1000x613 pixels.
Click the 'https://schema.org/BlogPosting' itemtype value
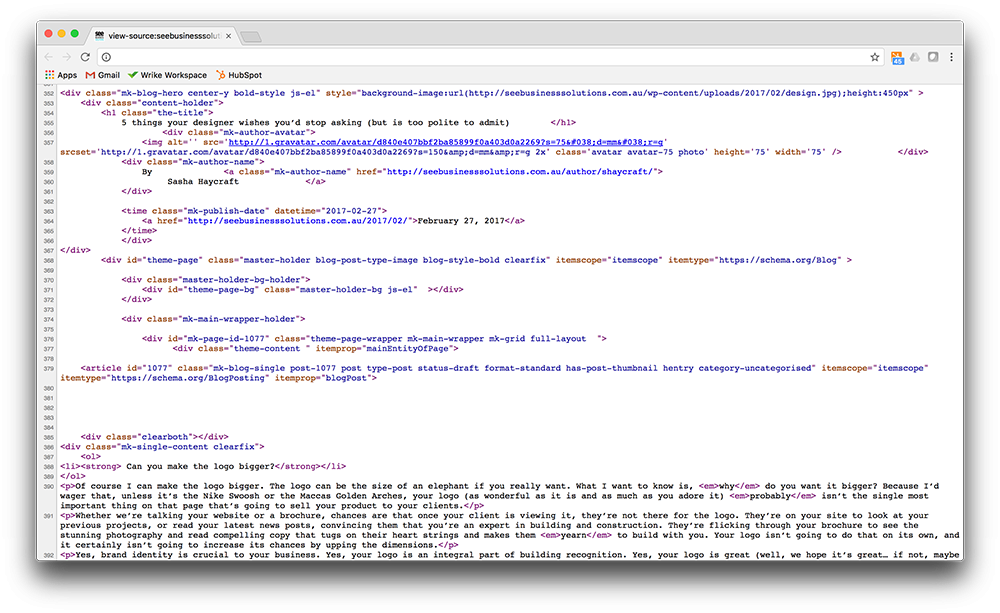pyautogui.click(x=188, y=378)
